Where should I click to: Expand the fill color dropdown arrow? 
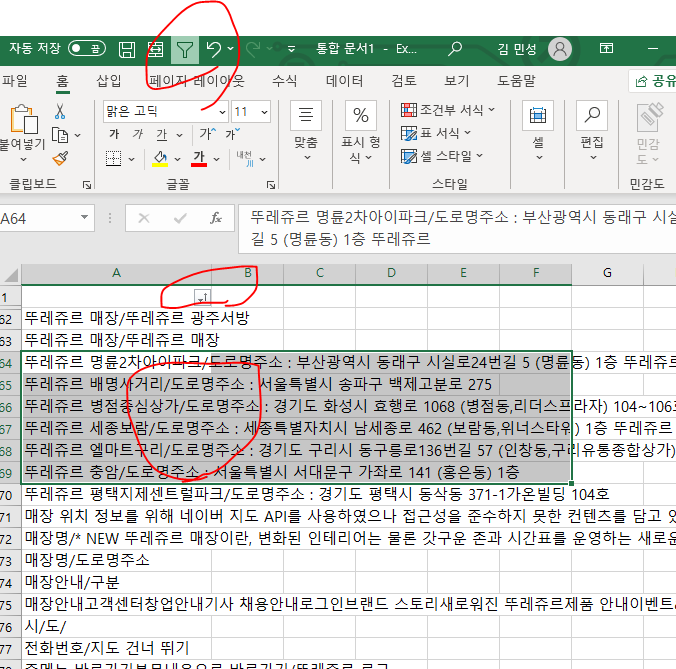click(177, 159)
